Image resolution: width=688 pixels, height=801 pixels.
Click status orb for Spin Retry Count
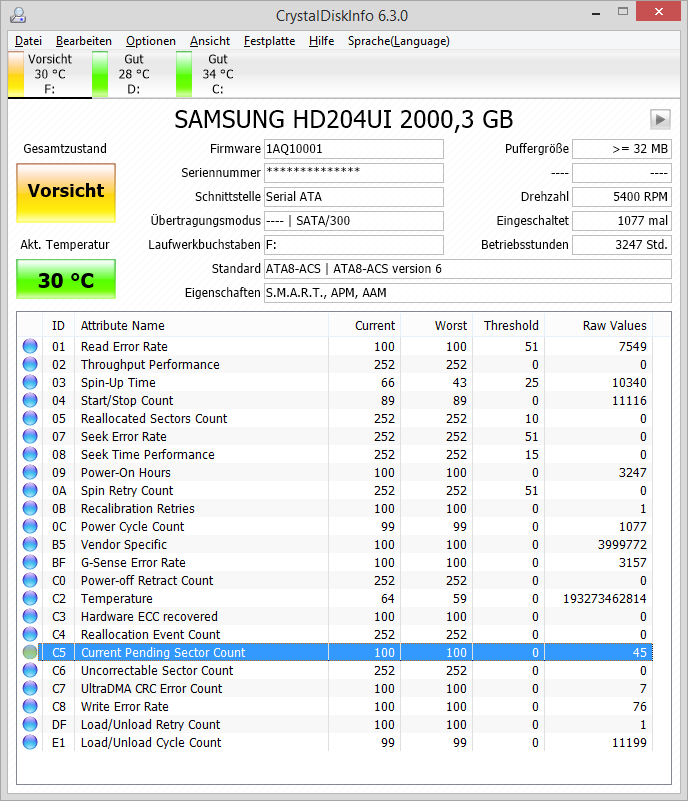point(30,490)
